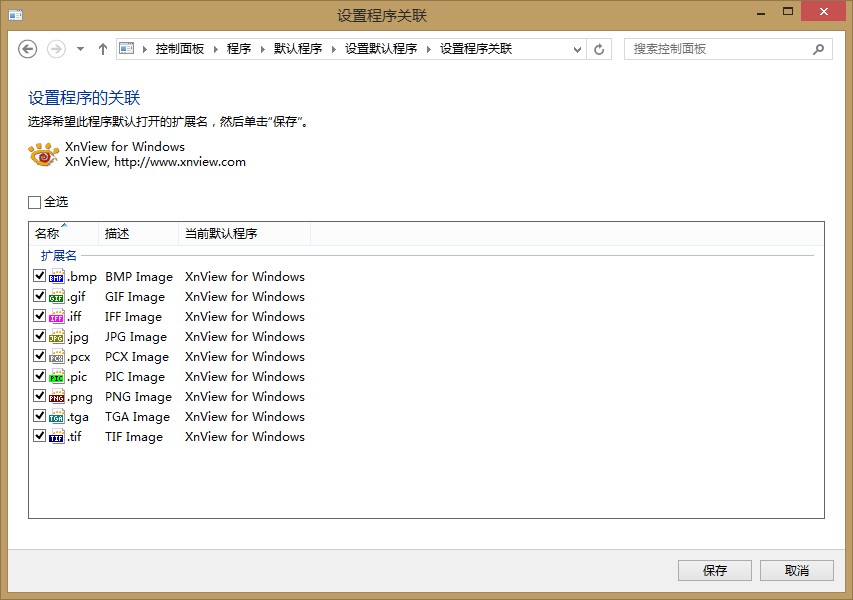Expand the arrow before 控制面板 breadcrumb

[145, 49]
